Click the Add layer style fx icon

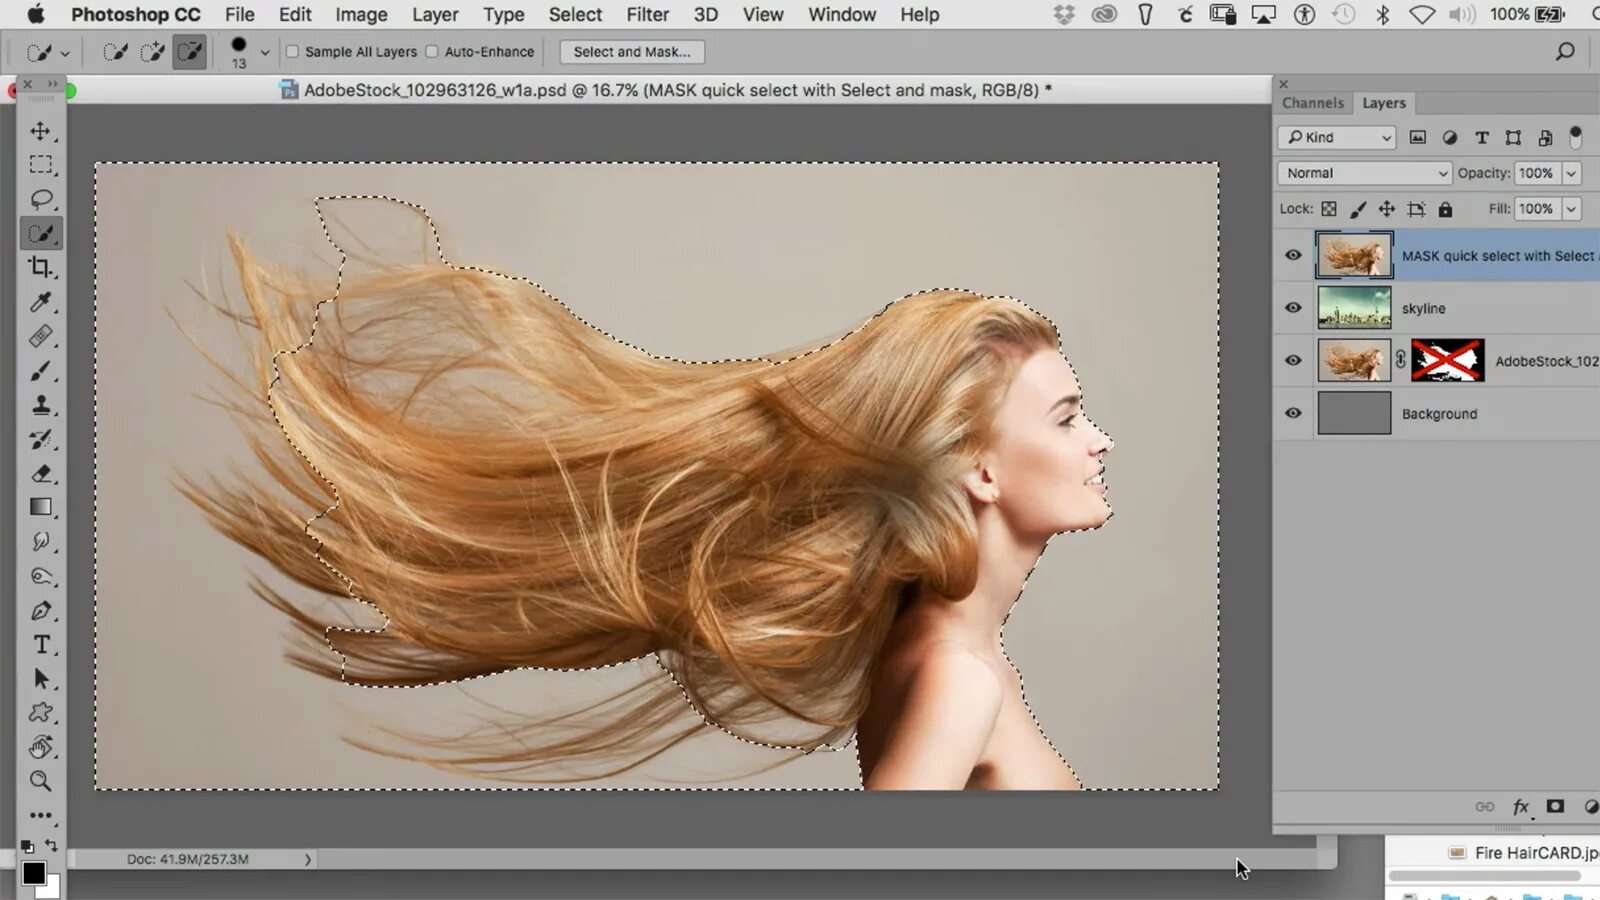coord(1521,807)
